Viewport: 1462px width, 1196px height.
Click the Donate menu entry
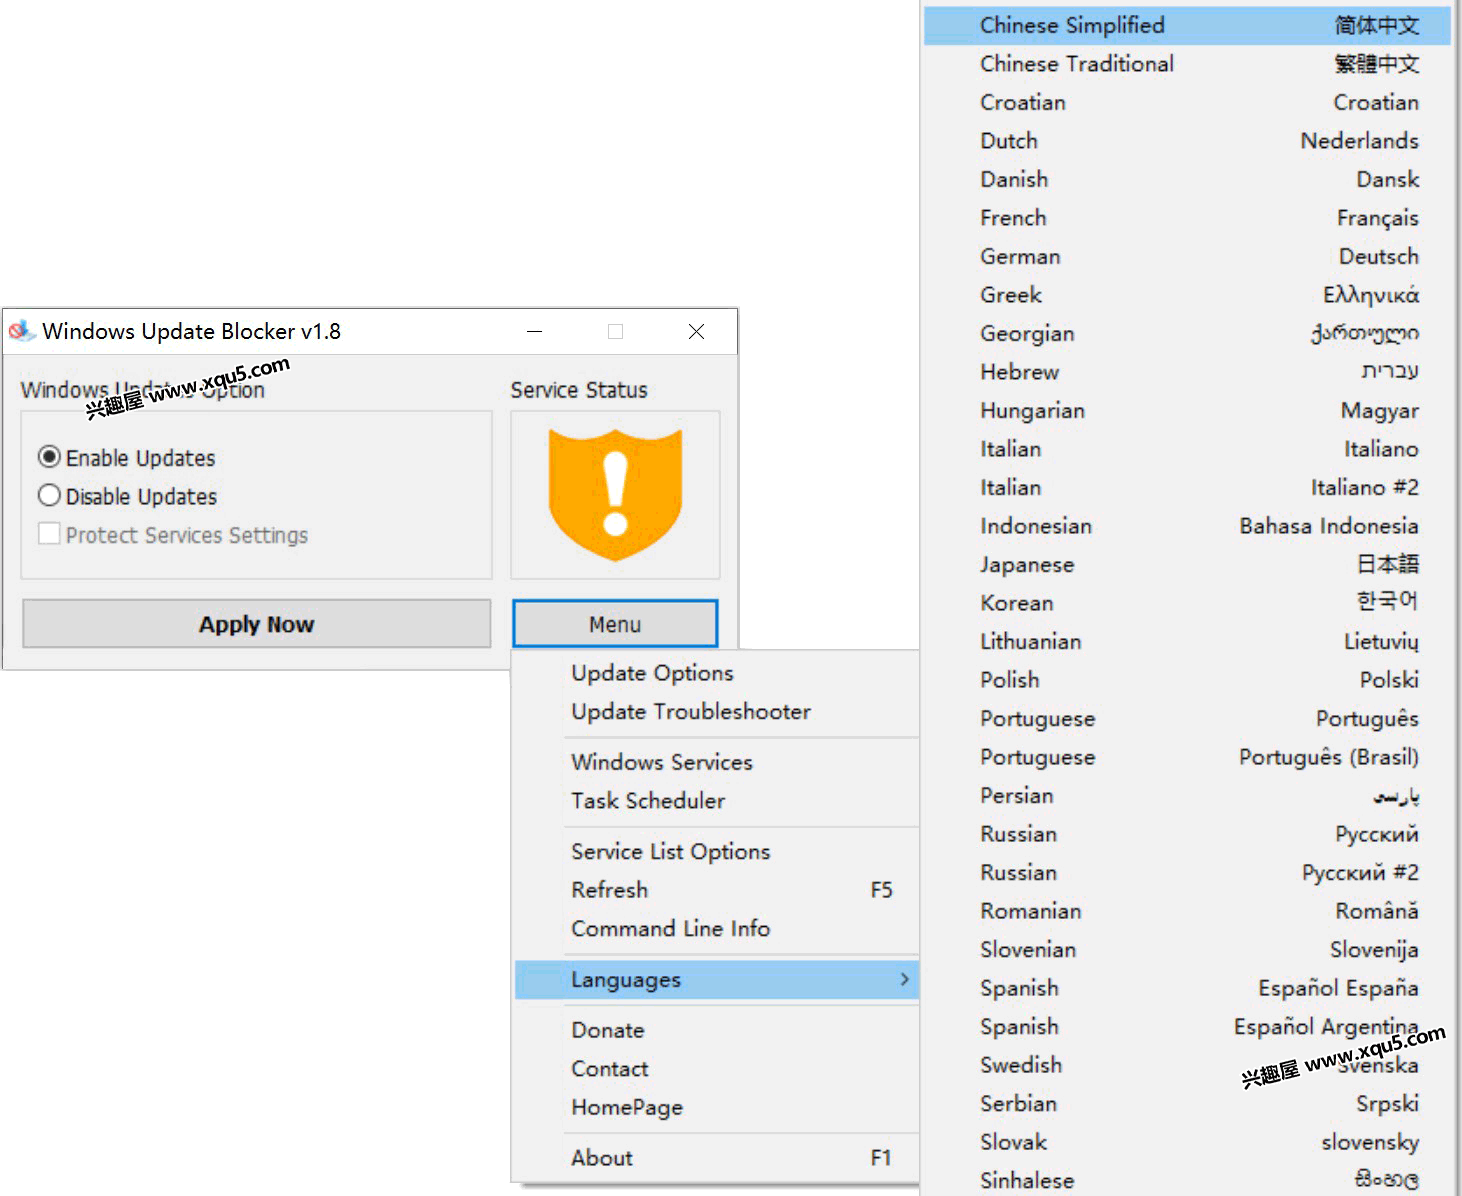[x=716, y=1030]
